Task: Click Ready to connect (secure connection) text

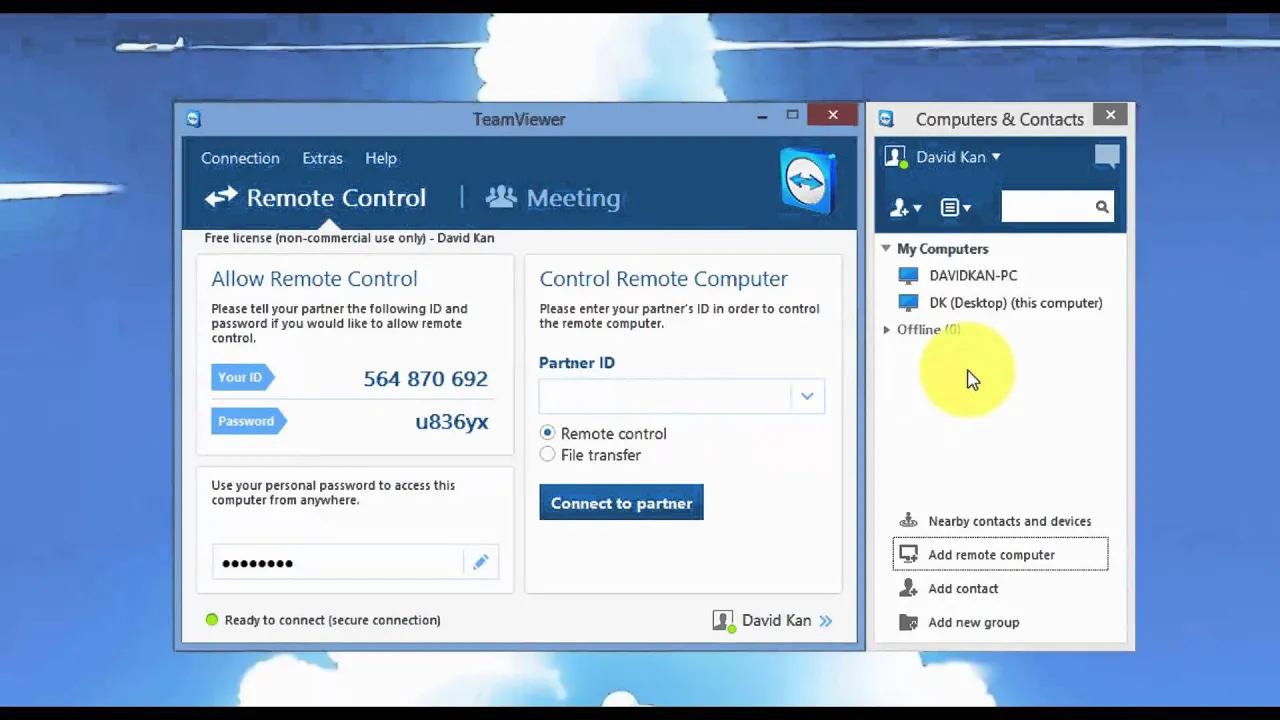Action: click(332, 620)
